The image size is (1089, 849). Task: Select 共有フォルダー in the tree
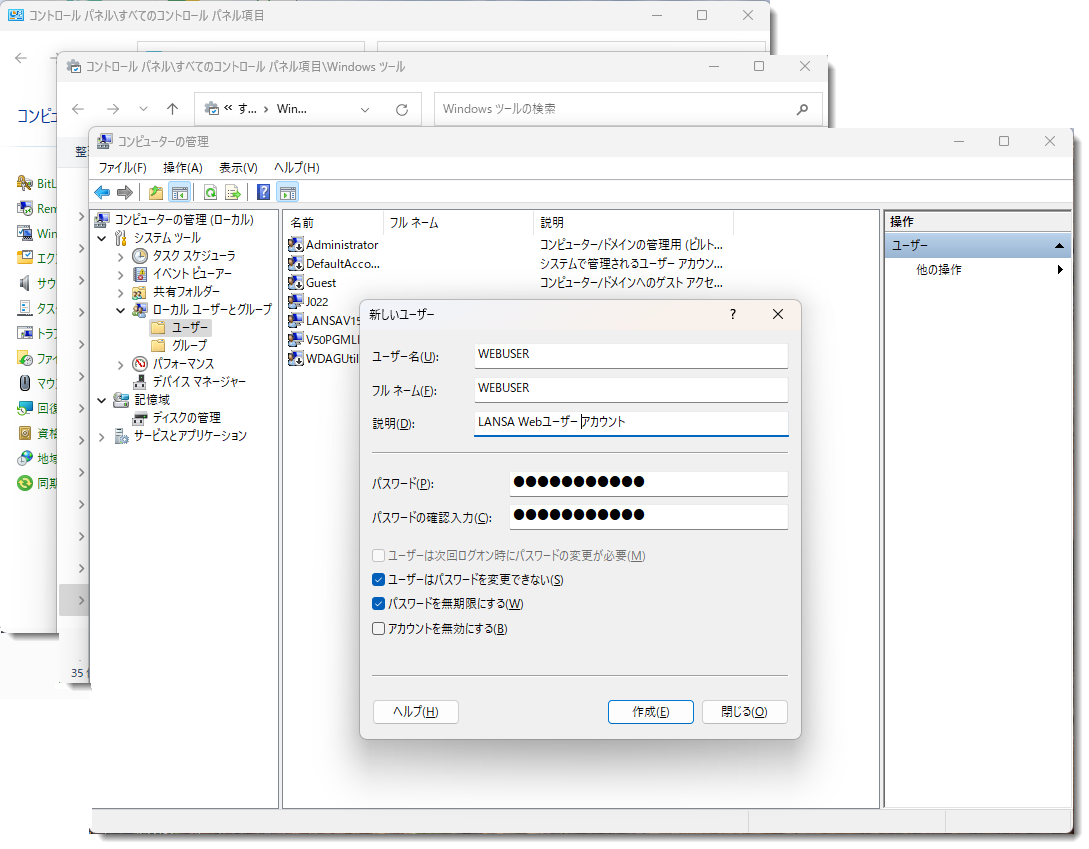pyautogui.click(x=186, y=292)
